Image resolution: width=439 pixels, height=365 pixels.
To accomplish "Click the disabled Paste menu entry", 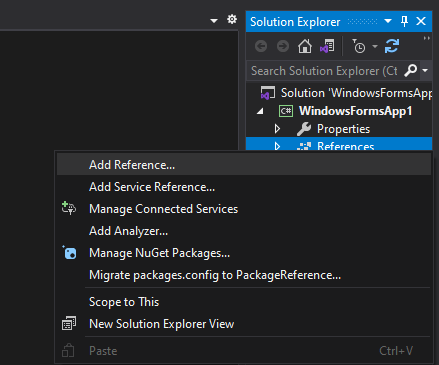I will [244, 351].
